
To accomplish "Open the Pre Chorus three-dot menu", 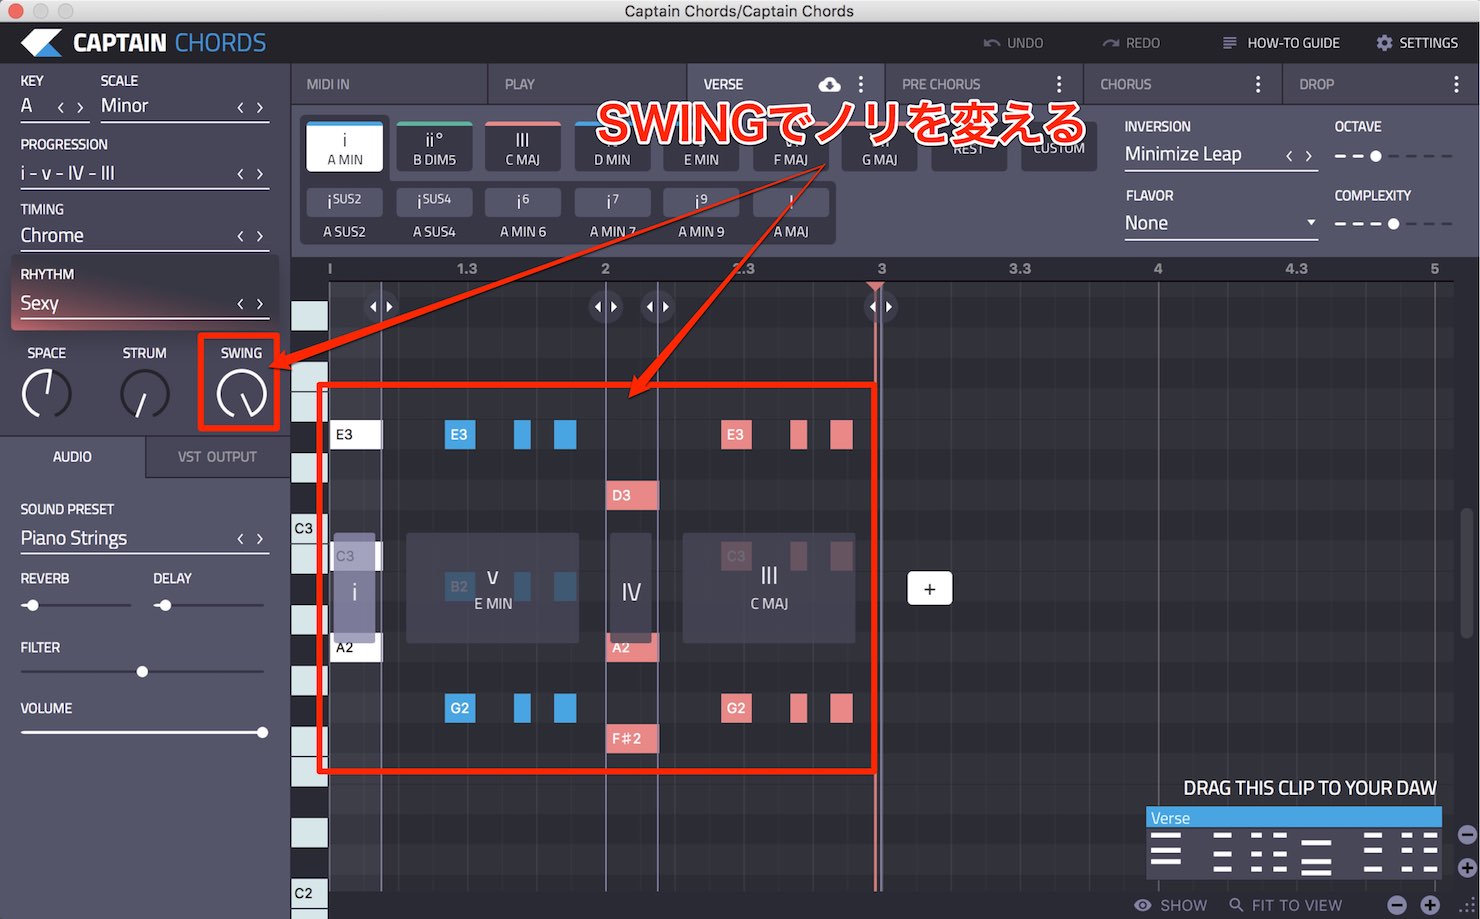I will pos(1059,85).
